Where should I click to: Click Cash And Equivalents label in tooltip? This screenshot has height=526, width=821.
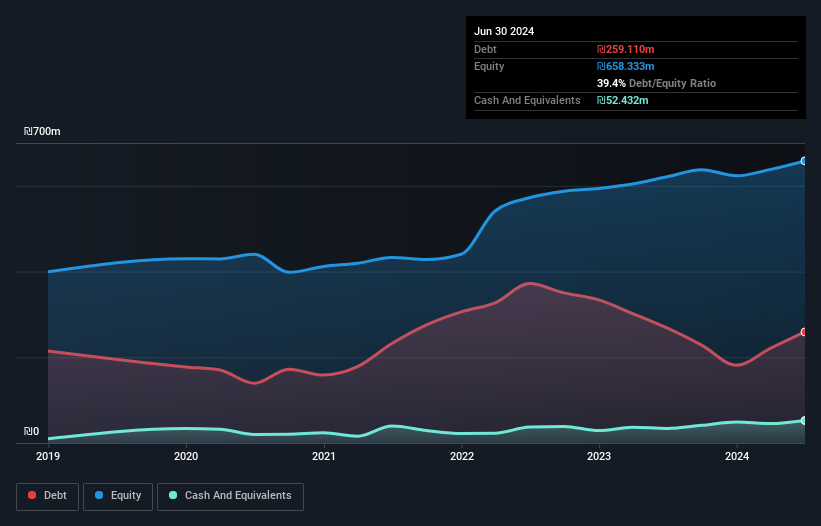[x=527, y=100]
